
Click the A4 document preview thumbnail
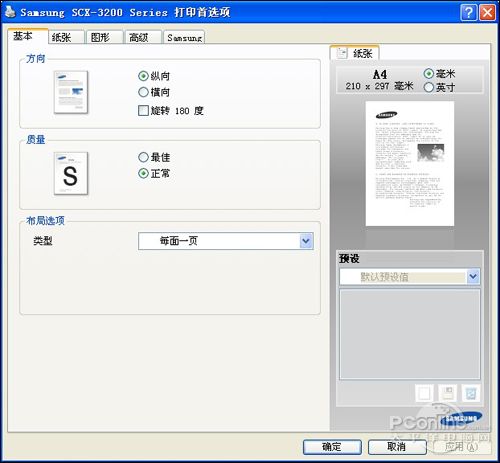[x=410, y=164]
